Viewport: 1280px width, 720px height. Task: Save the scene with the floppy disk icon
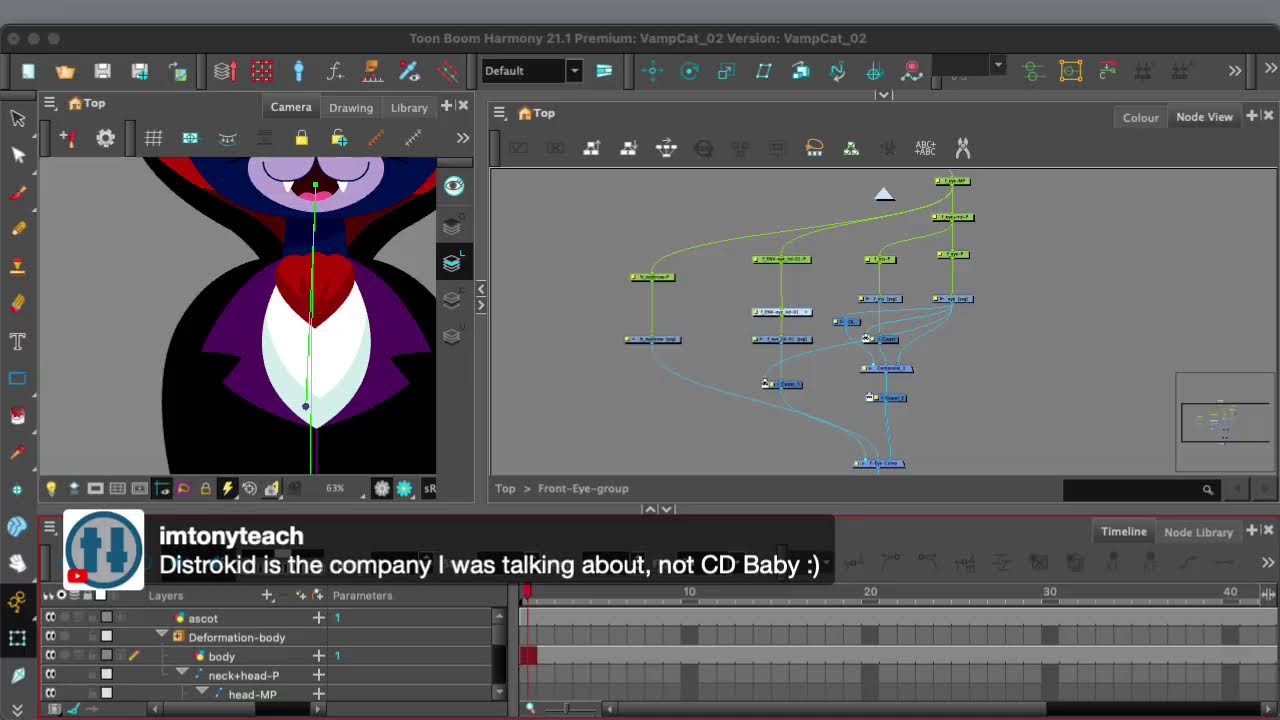click(102, 71)
